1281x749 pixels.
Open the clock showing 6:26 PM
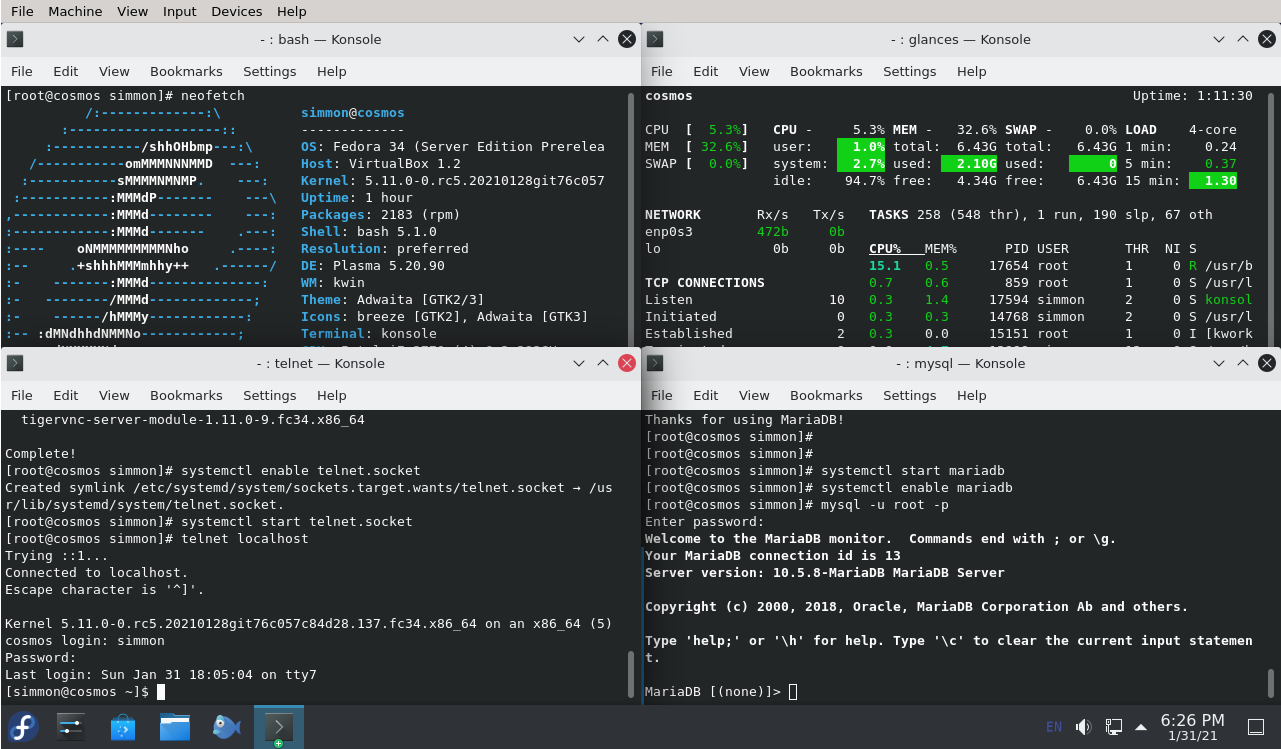pos(1192,727)
